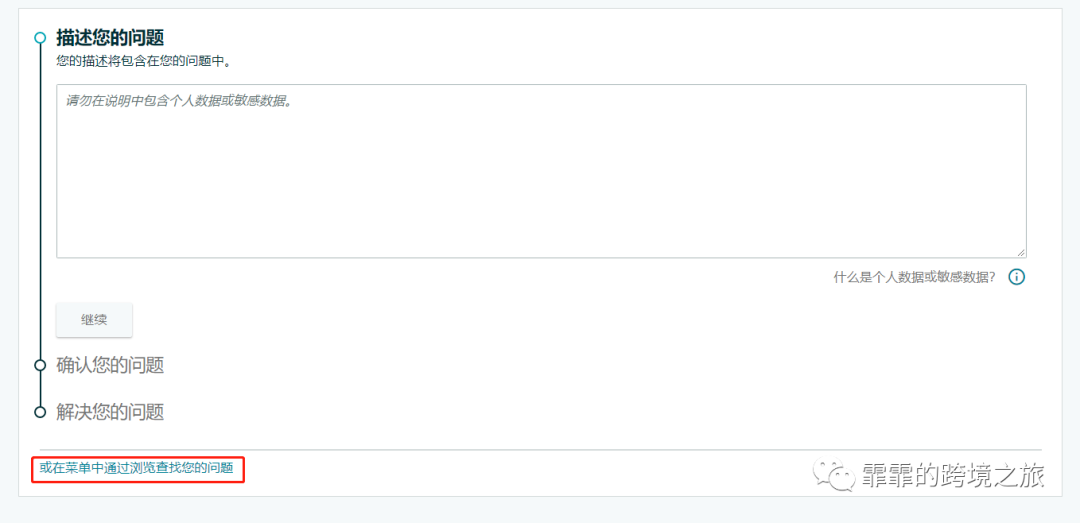The image size is (1080, 523).
Task: Select the teal step circle for 描述您的问题
Action: coord(40,37)
